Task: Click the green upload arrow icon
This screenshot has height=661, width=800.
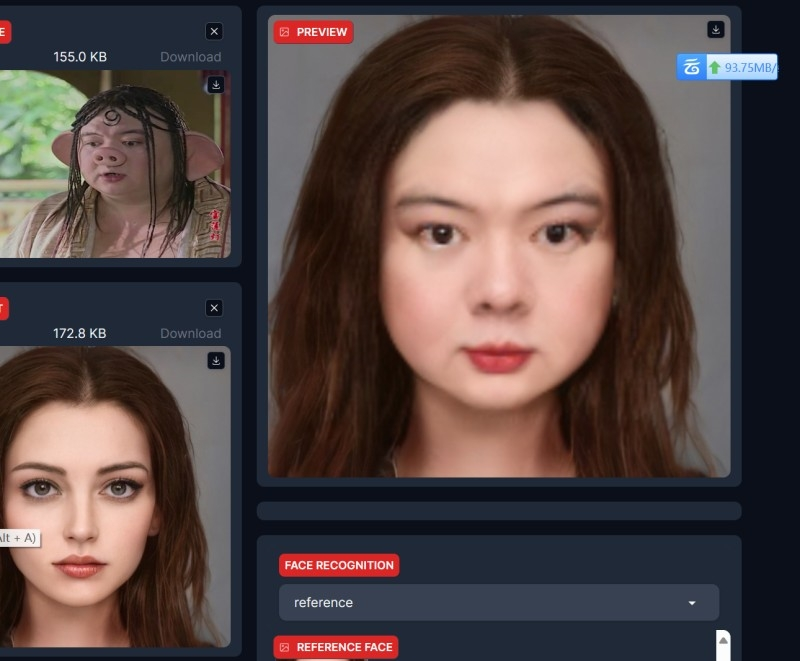Action: point(714,68)
